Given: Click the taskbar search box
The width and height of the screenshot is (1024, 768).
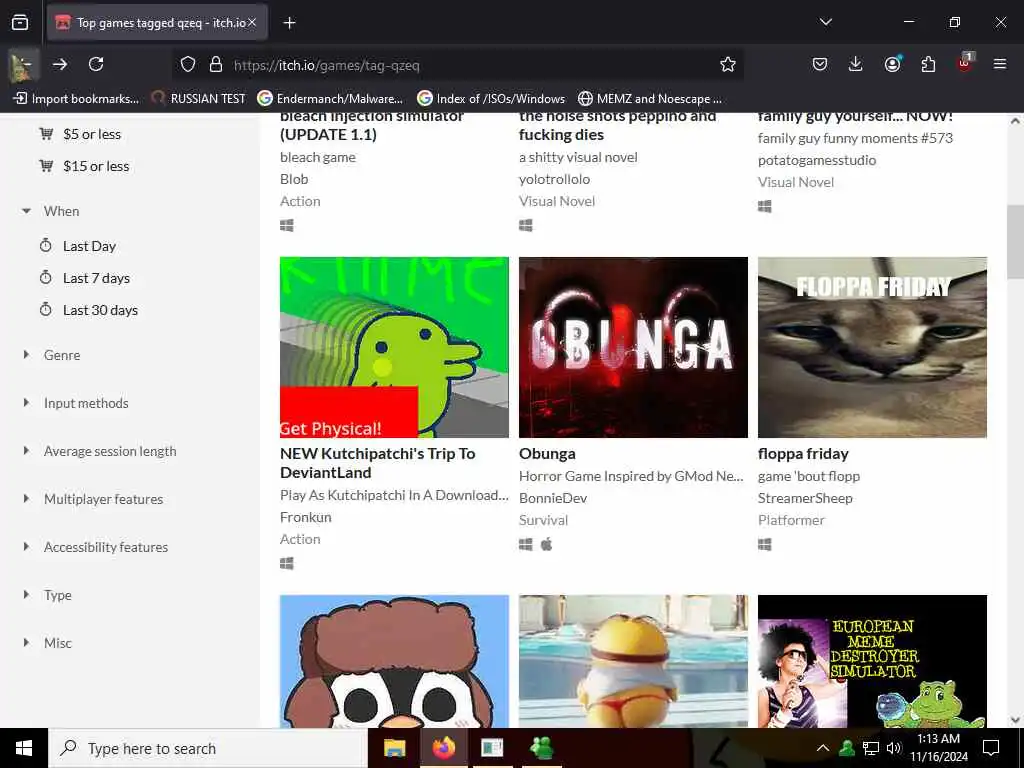Looking at the screenshot, I should click(208, 748).
